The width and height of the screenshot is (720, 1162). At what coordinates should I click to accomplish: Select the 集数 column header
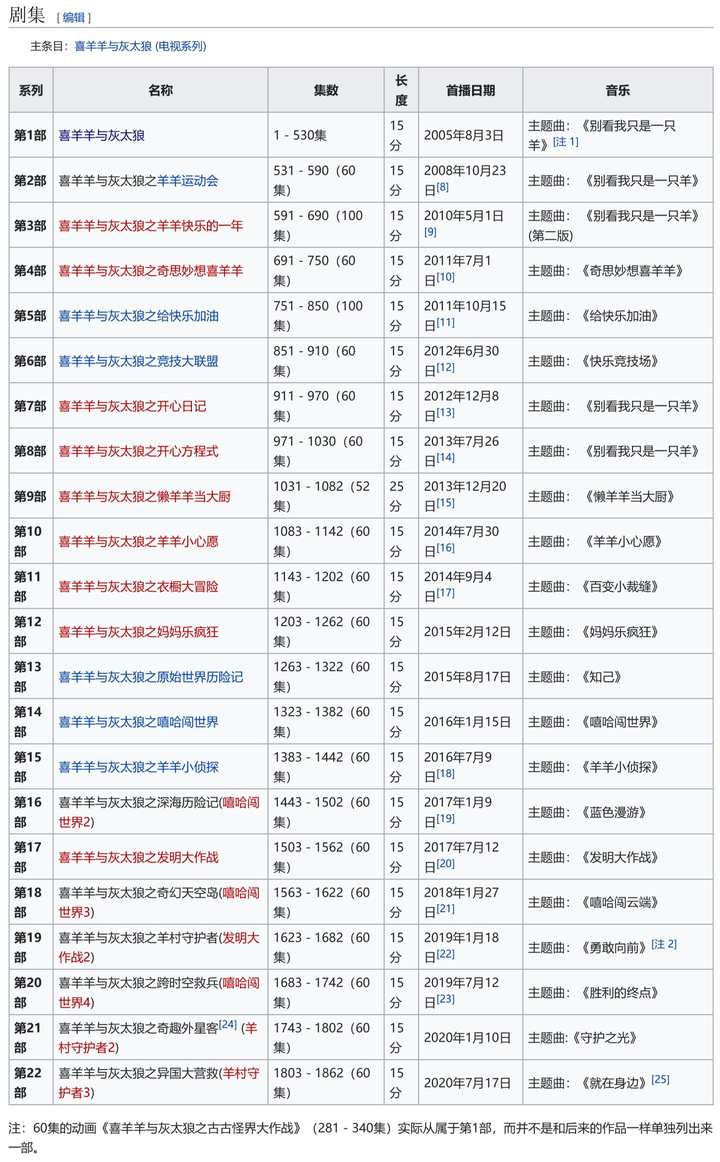pos(326,90)
